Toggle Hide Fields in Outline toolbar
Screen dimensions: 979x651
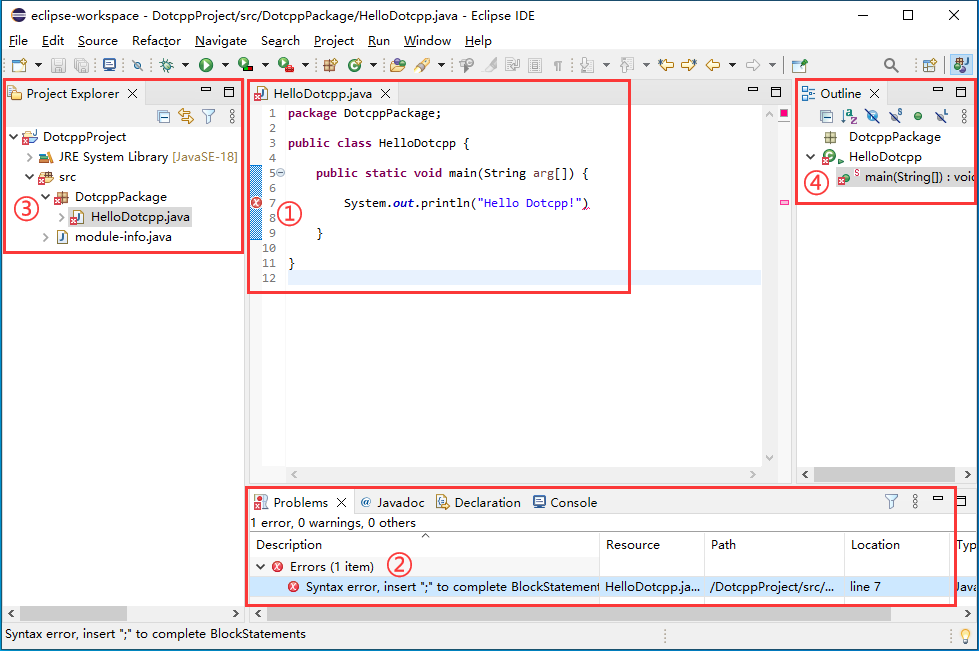click(x=872, y=116)
